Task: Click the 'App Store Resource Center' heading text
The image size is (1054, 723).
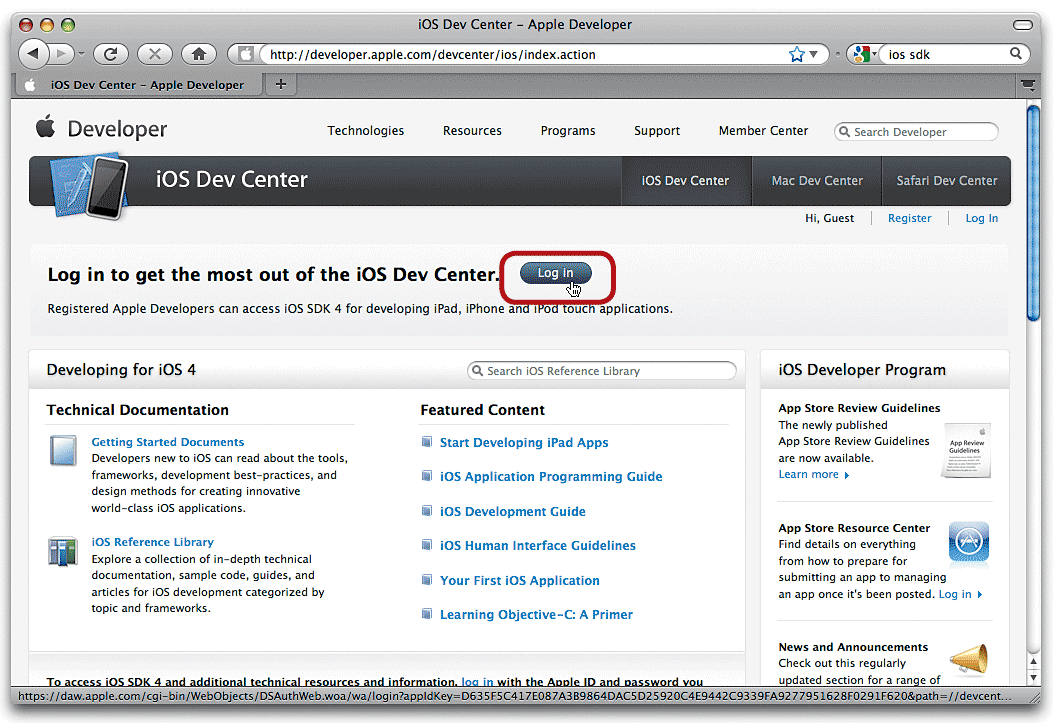Action: click(854, 528)
